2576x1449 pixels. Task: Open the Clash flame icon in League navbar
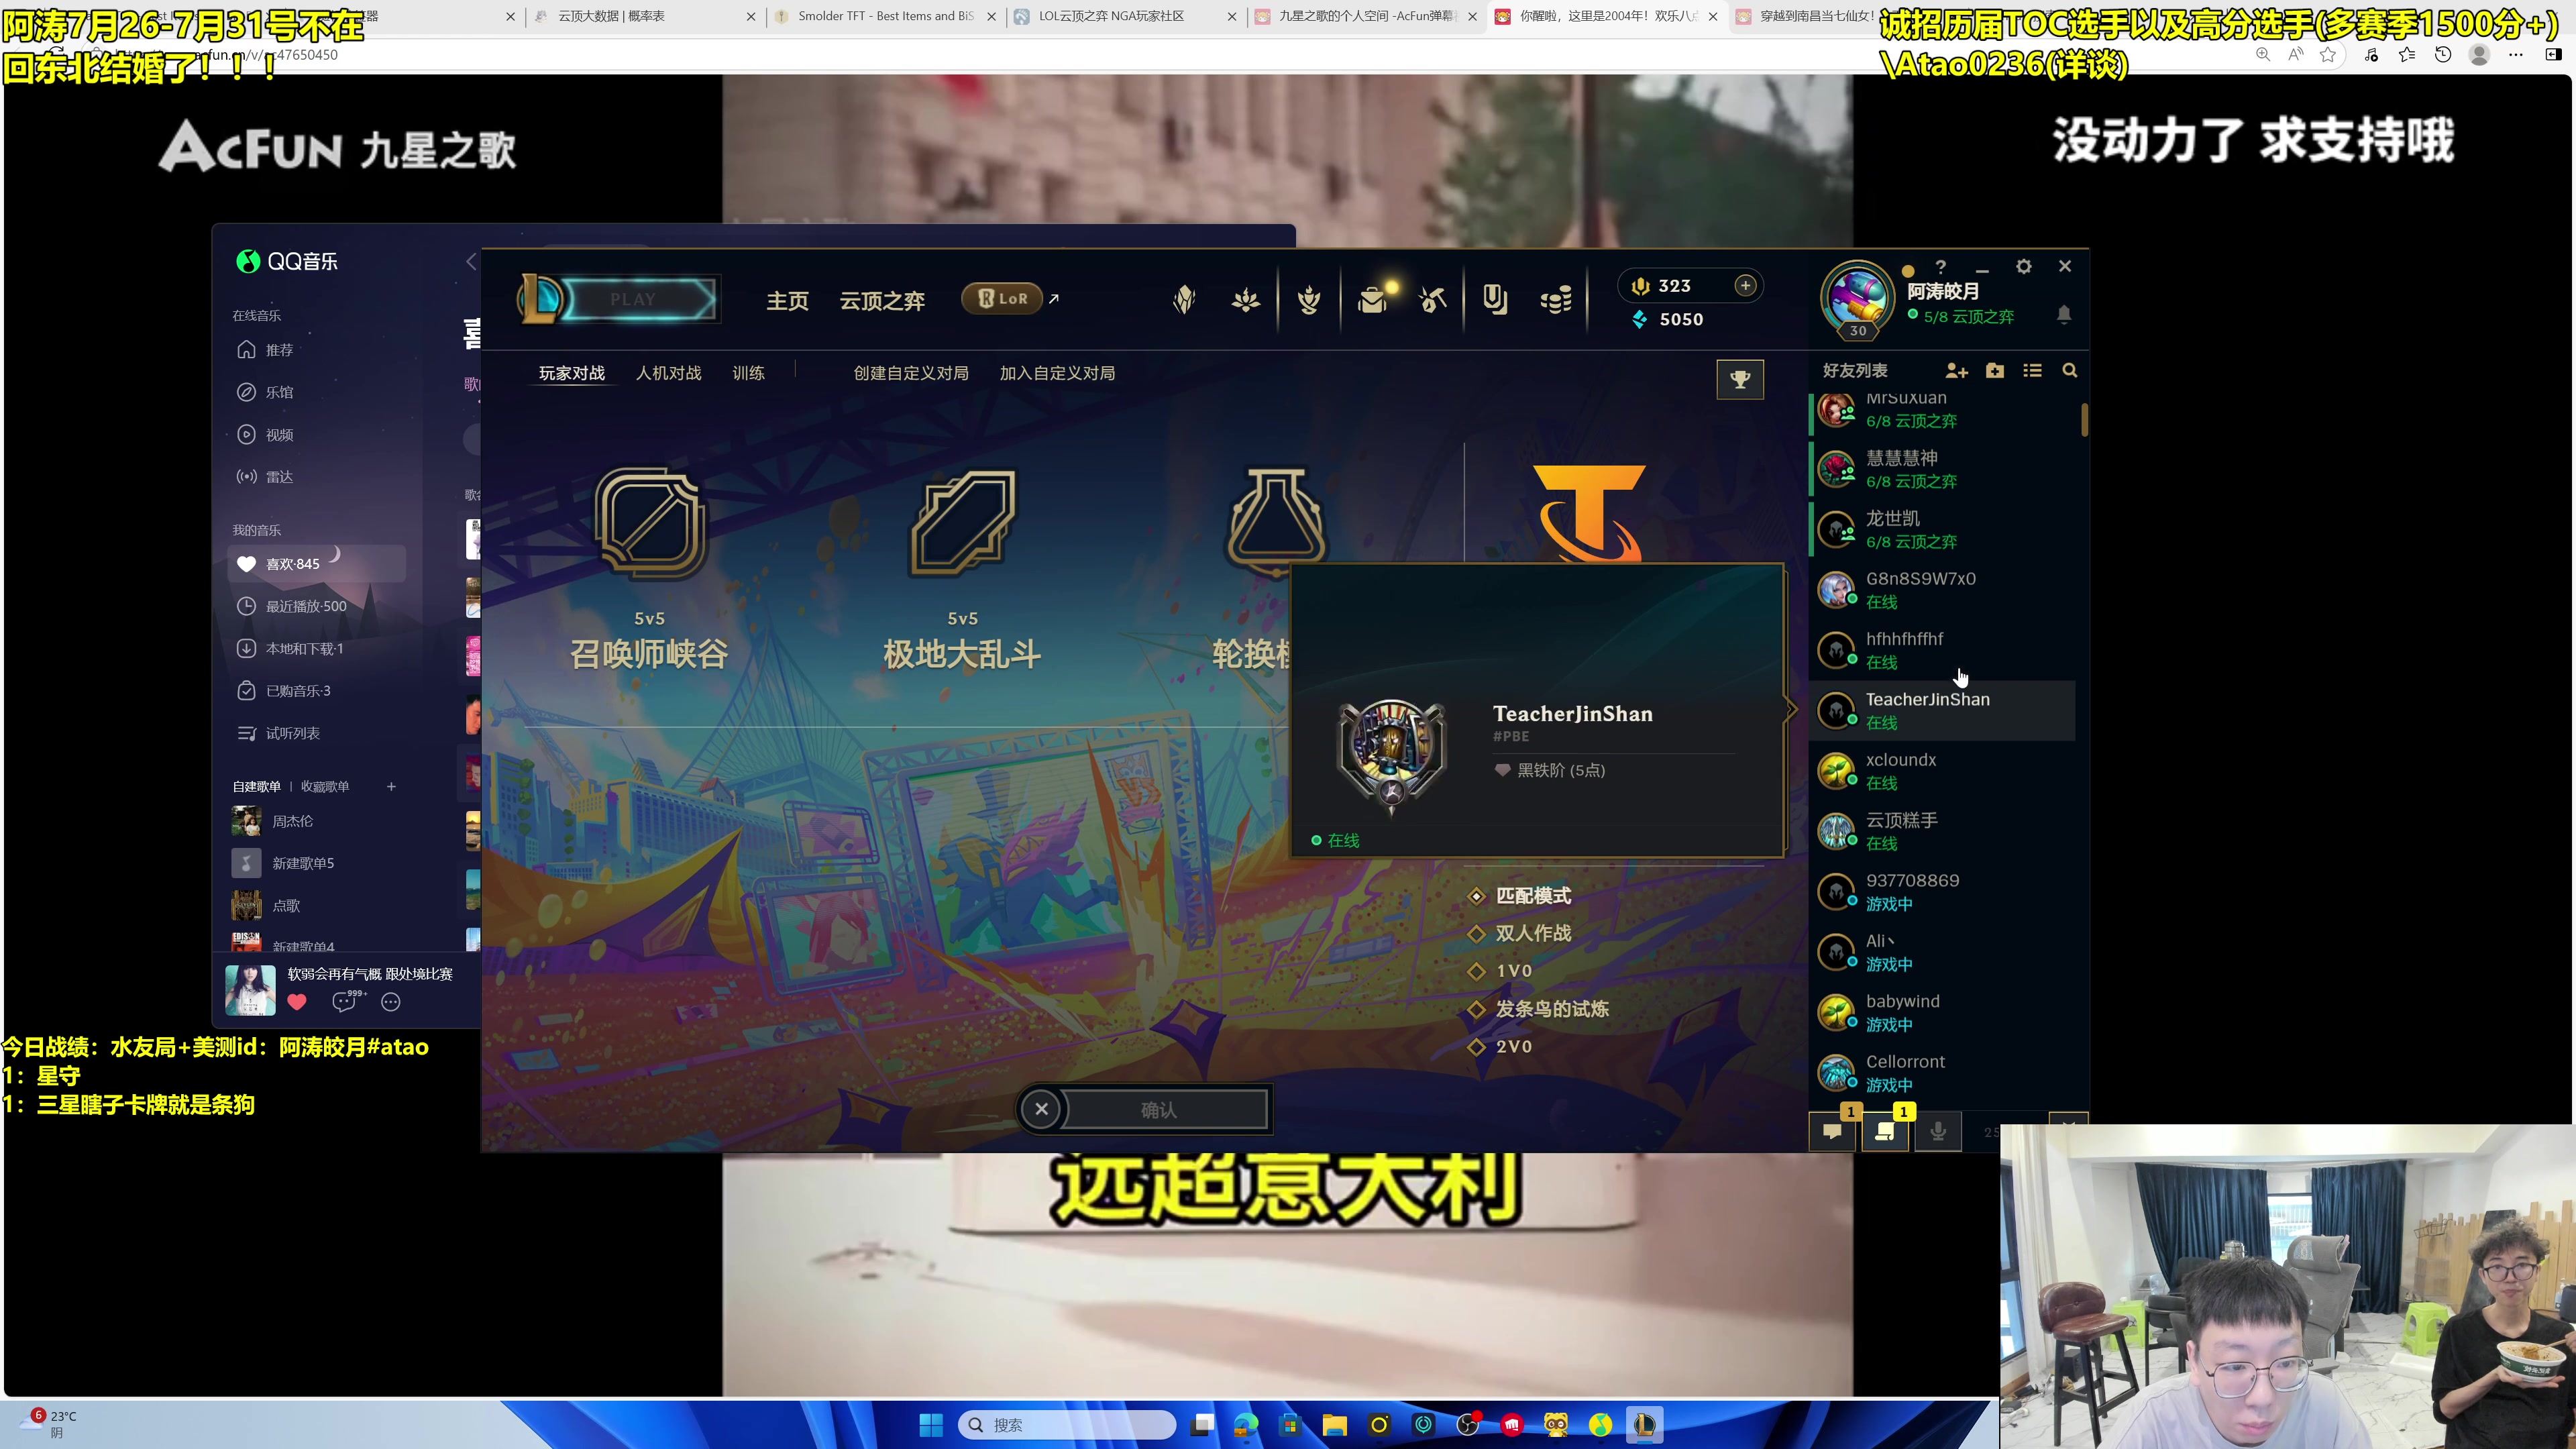[1309, 299]
